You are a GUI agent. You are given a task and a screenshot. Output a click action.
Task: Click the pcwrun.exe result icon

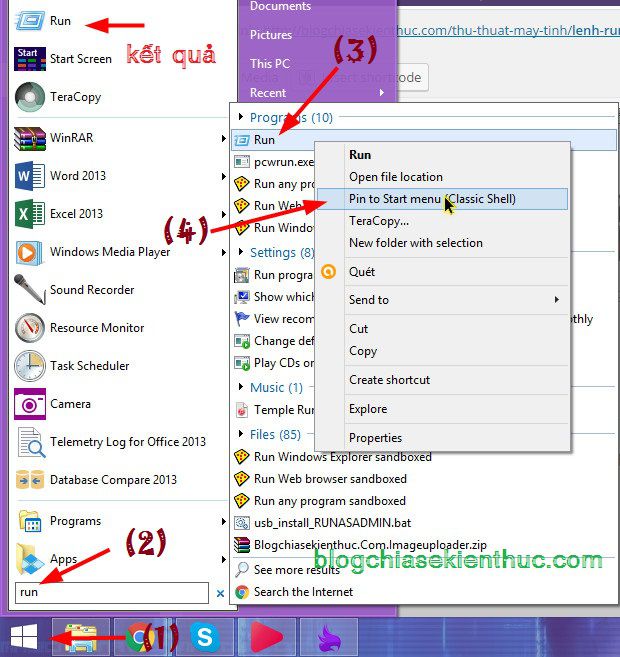click(242, 162)
